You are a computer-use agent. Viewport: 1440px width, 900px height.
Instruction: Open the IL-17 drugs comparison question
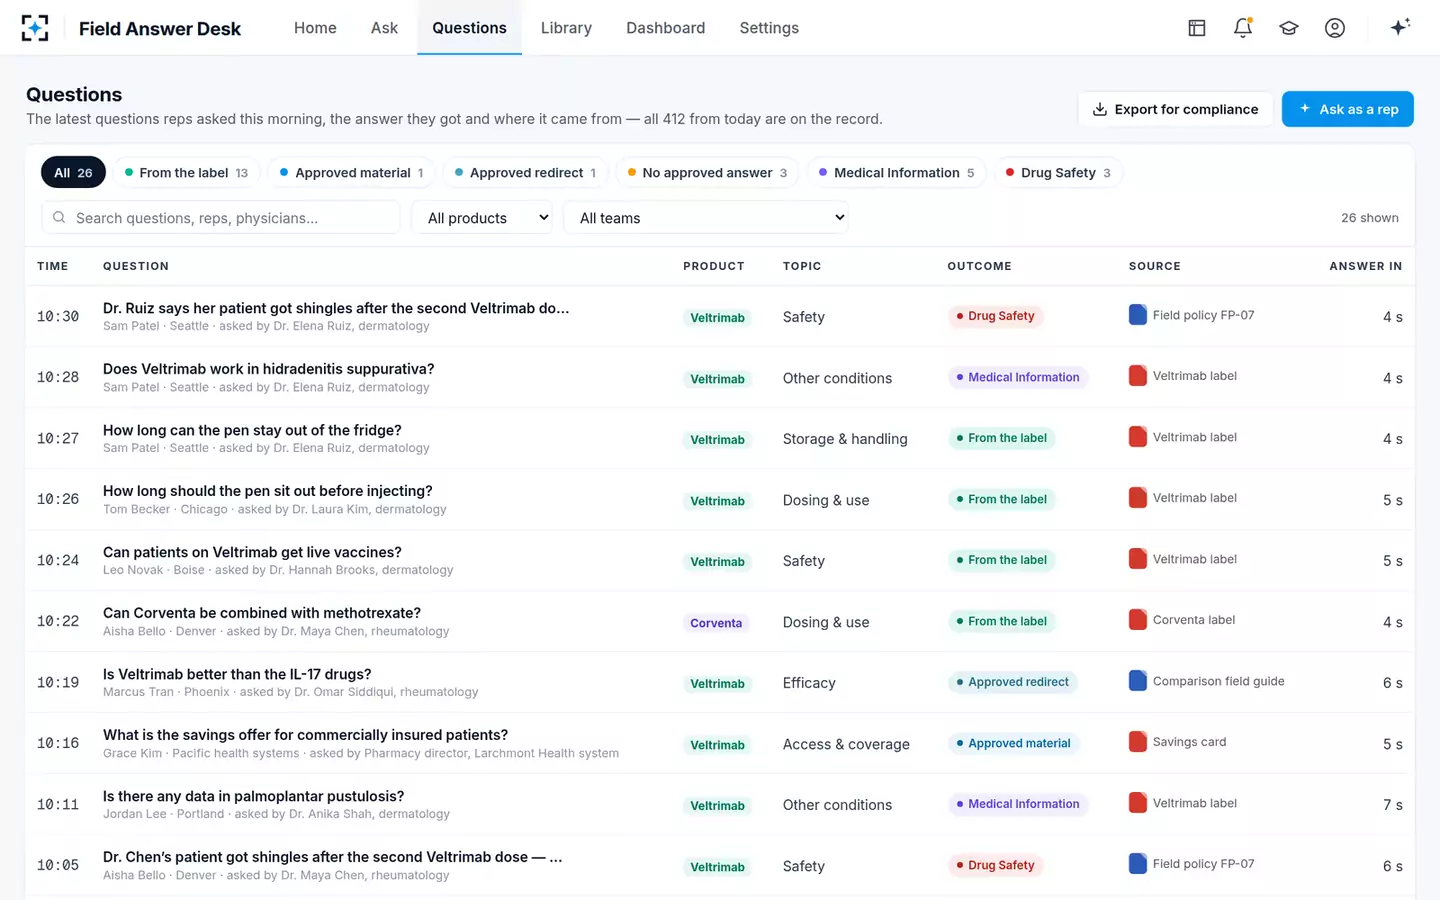click(x=237, y=674)
